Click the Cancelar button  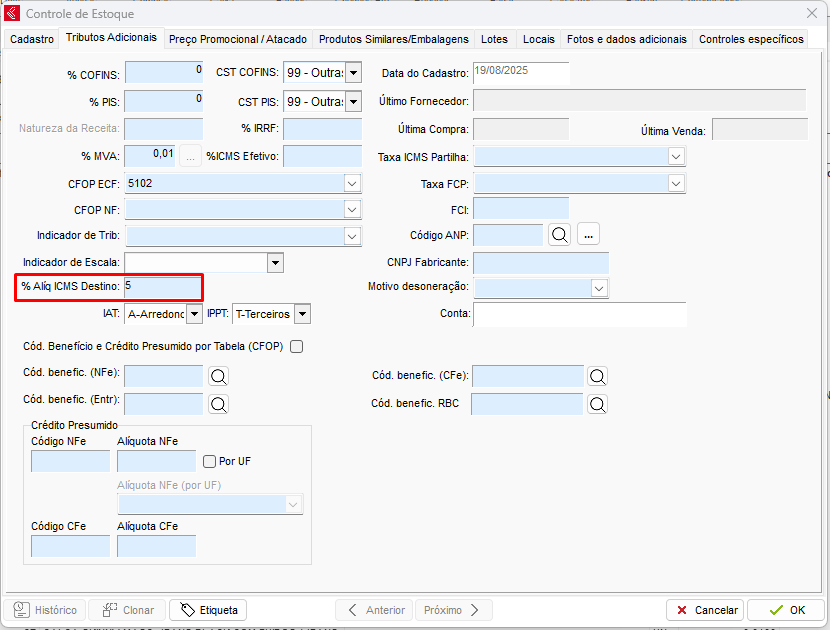705,610
